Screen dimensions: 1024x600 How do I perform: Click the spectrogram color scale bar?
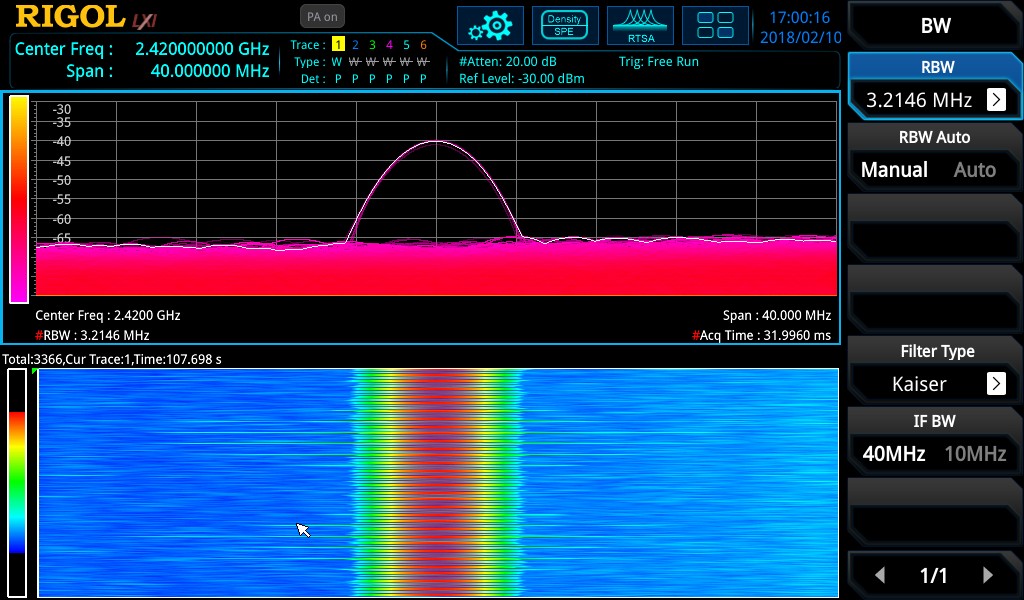(x=17, y=482)
